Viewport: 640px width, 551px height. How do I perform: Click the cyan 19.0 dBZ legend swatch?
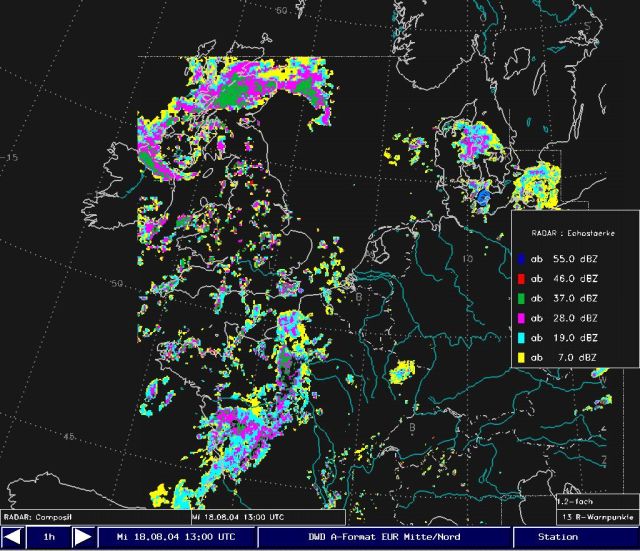pyautogui.click(x=521, y=338)
